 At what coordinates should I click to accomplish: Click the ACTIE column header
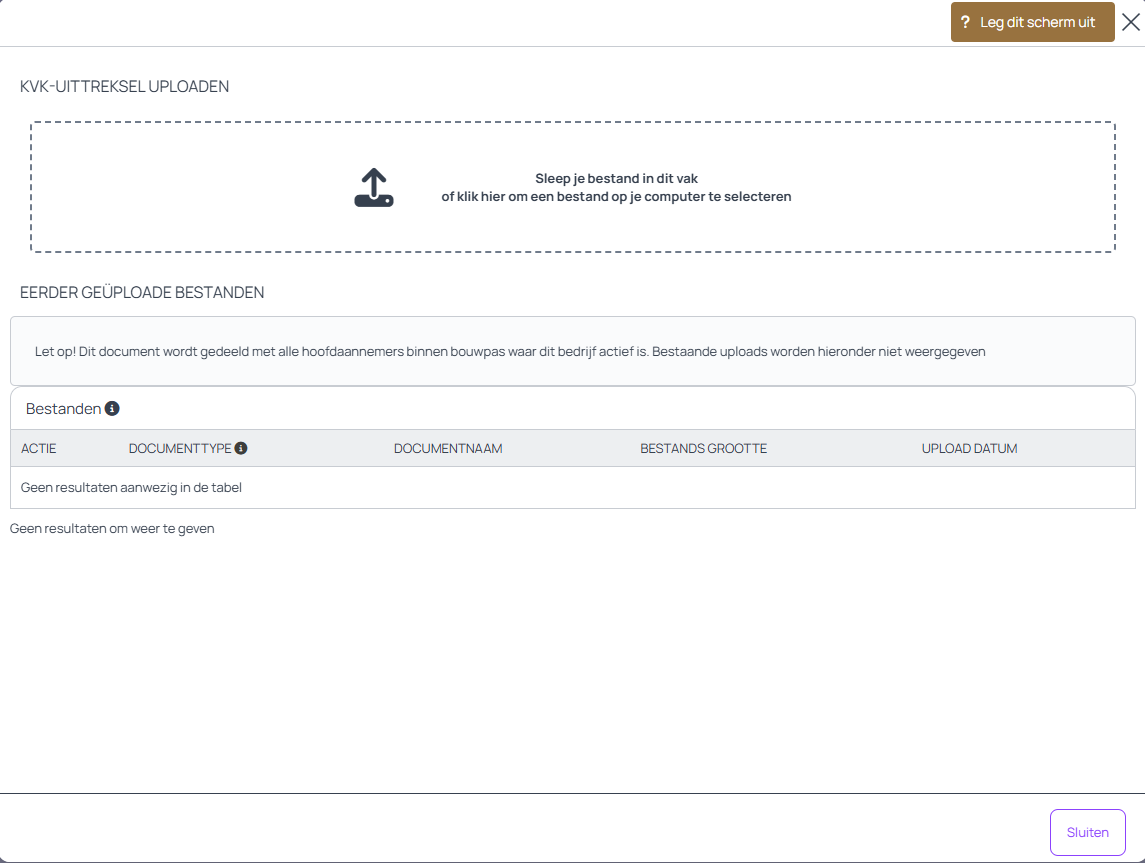39,449
